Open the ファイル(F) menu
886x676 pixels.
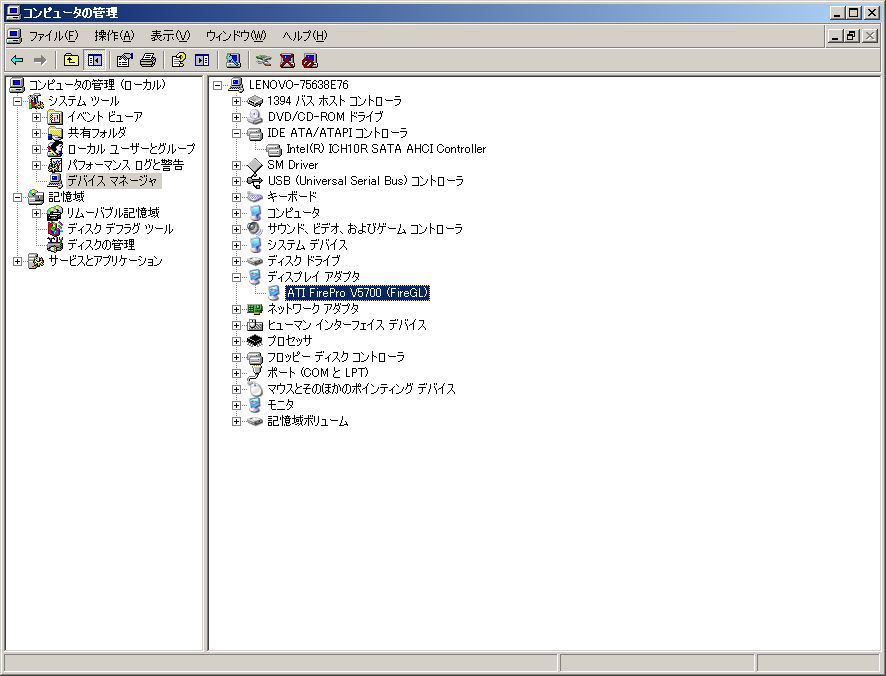click(x=54, y=36)
